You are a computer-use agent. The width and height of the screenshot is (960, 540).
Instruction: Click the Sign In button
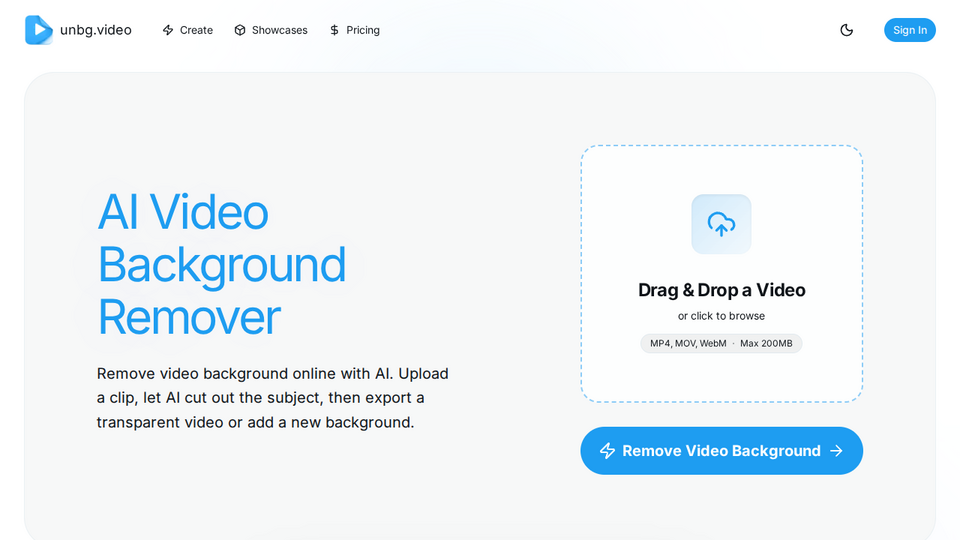tap(910, 30)
